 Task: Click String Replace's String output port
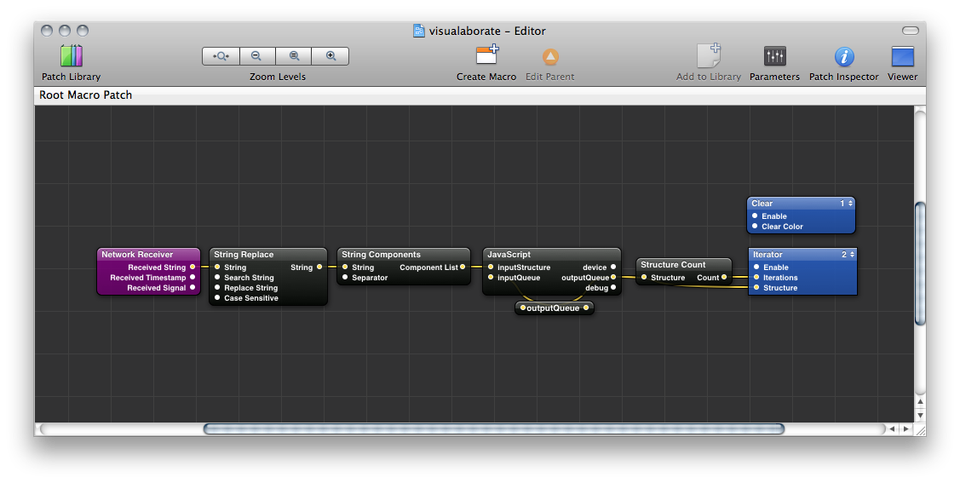(319, 267)
